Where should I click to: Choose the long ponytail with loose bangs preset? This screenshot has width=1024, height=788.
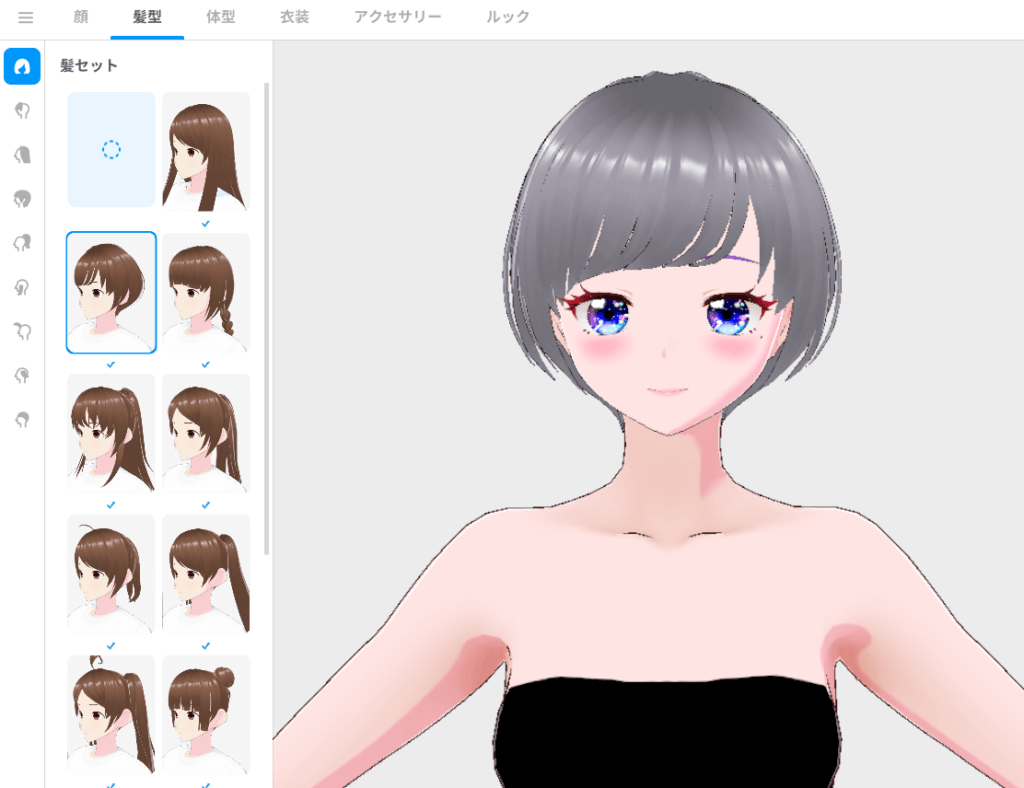click(x=111, y=433)
